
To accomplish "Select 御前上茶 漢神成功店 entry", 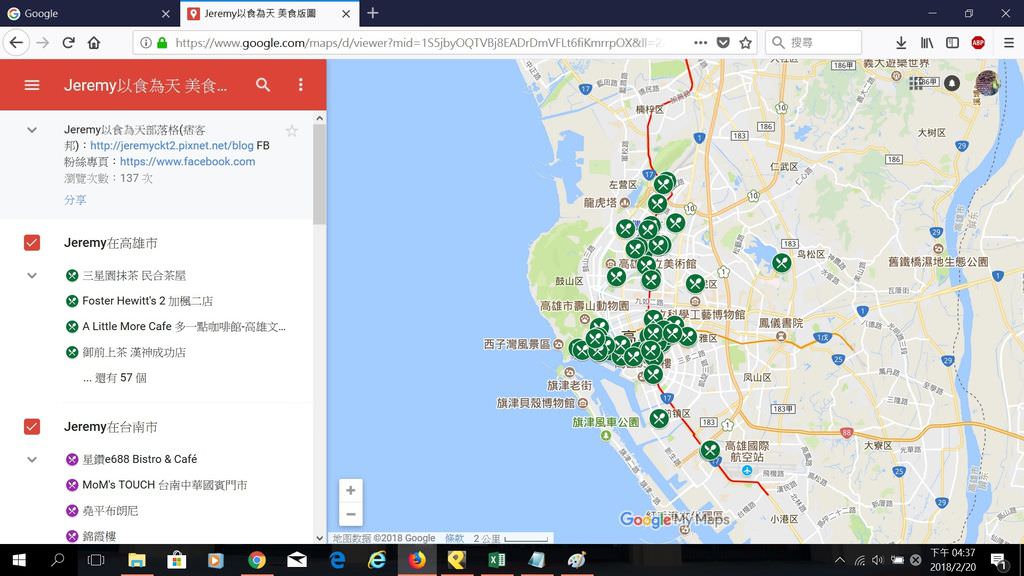I will [x=134, y=352].
